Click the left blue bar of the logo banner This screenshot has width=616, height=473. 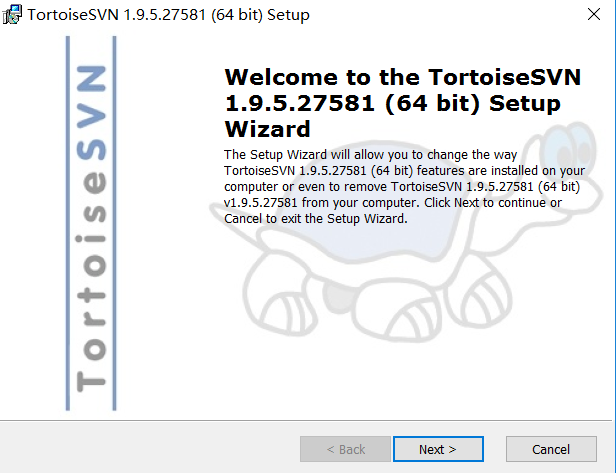68,224
